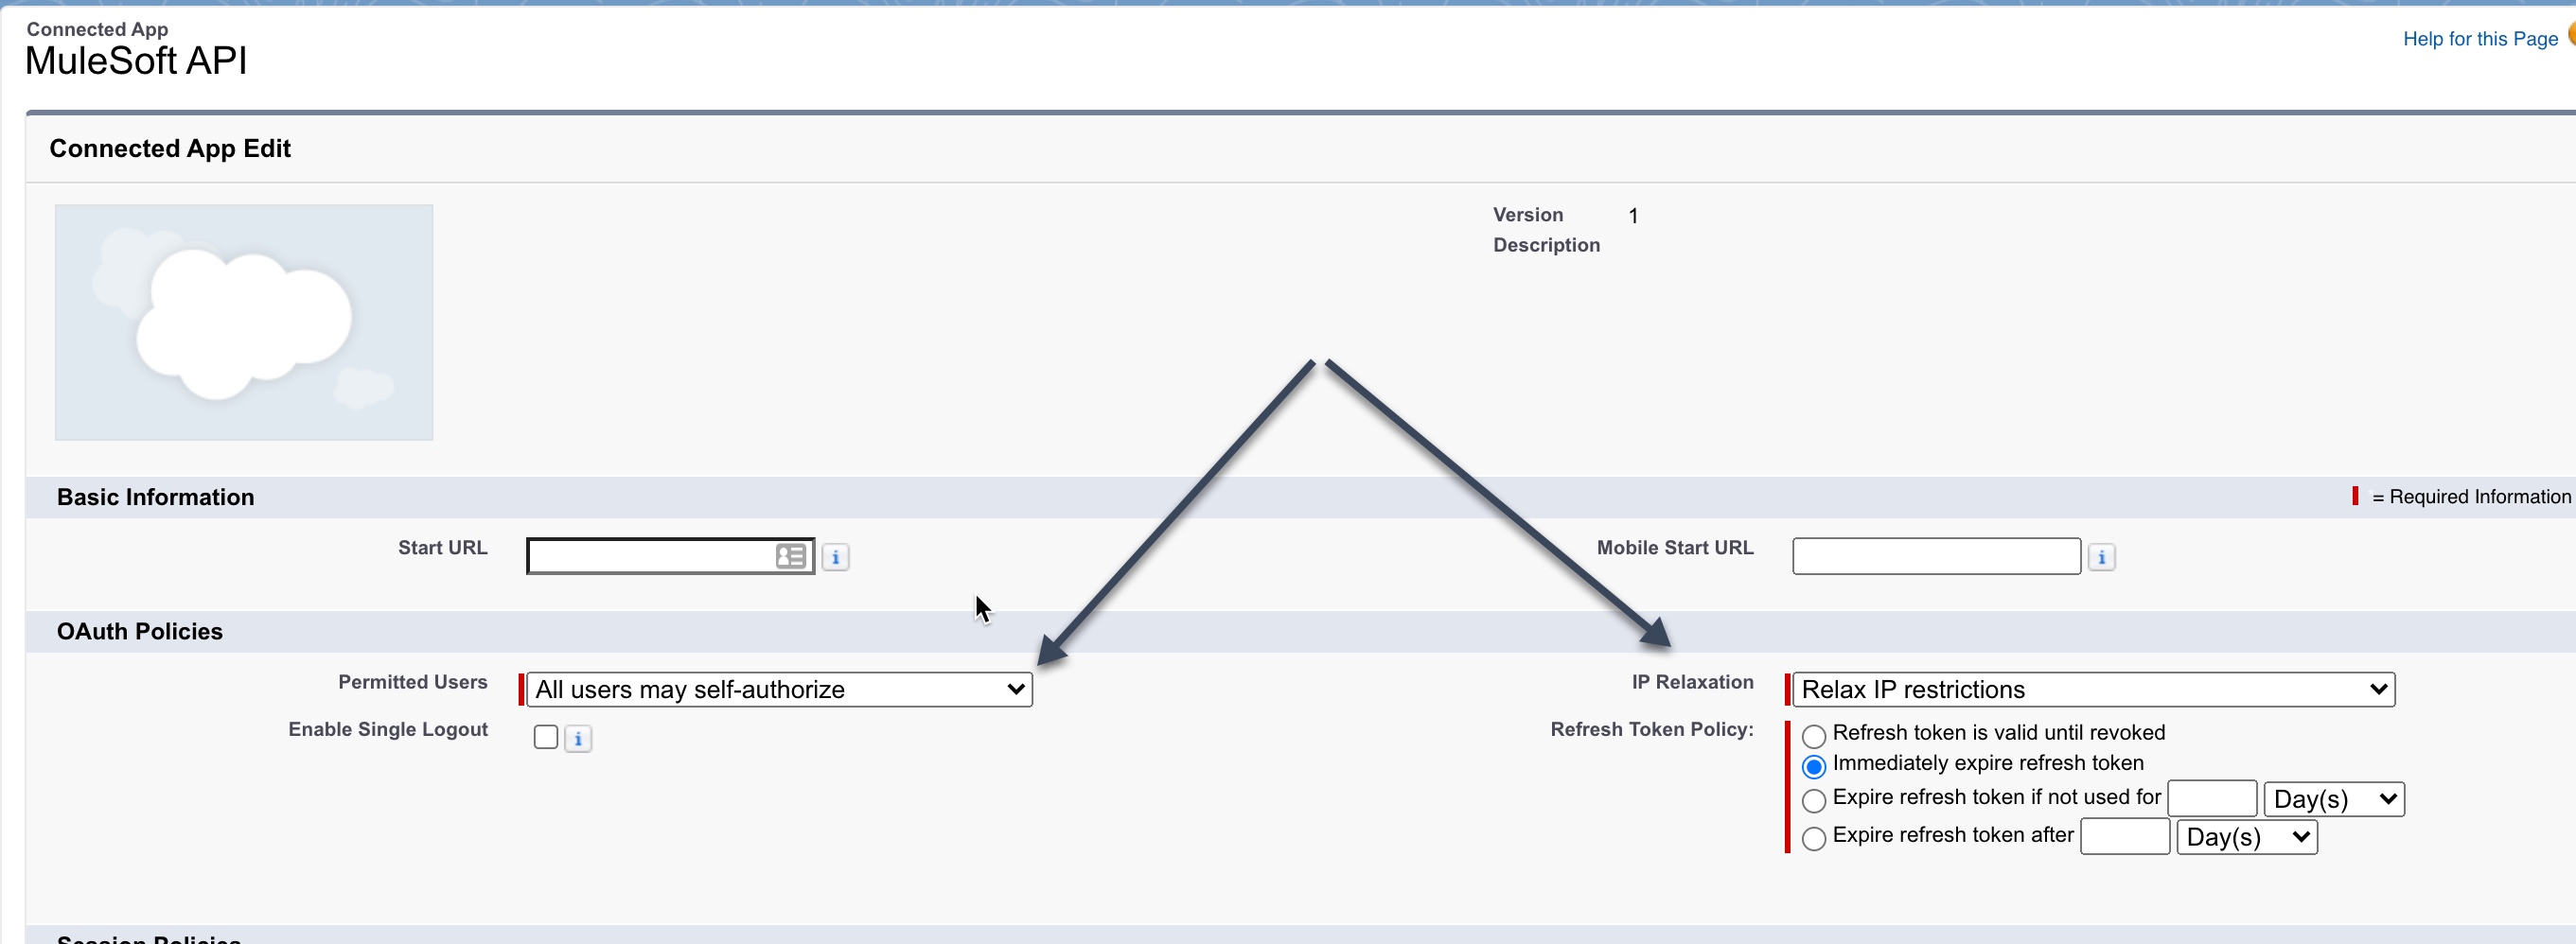This screenshot has height=944, width=2576.
Task: Click the Version label
Action: tap(1527, 215)
